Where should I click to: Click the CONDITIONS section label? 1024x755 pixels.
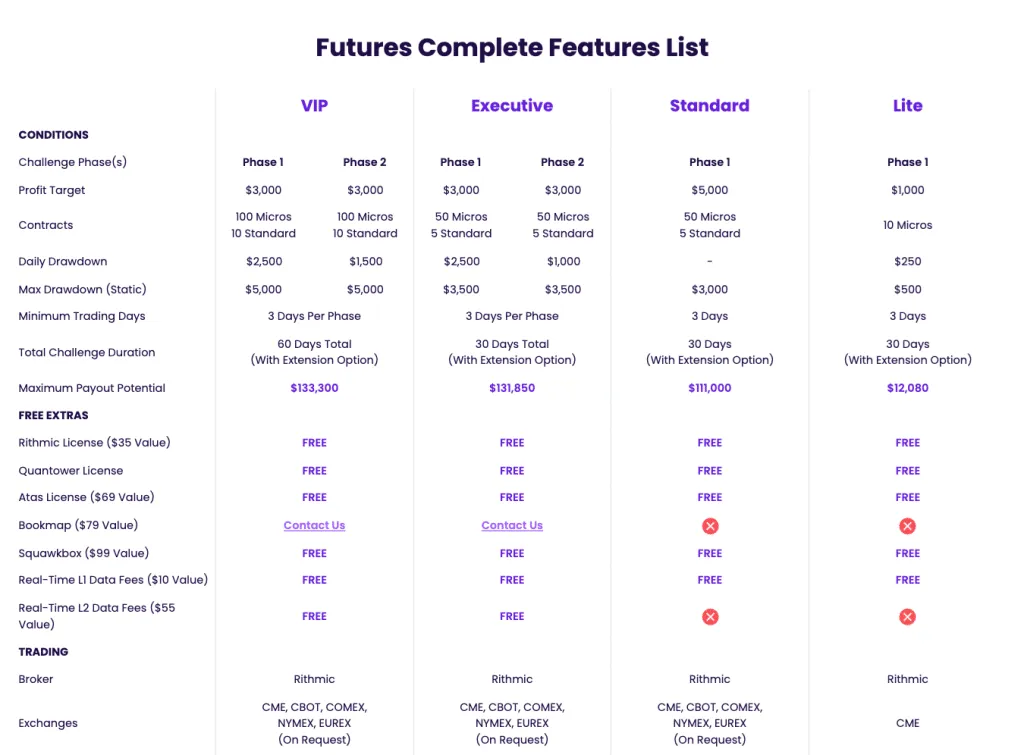tap(53, 135)
